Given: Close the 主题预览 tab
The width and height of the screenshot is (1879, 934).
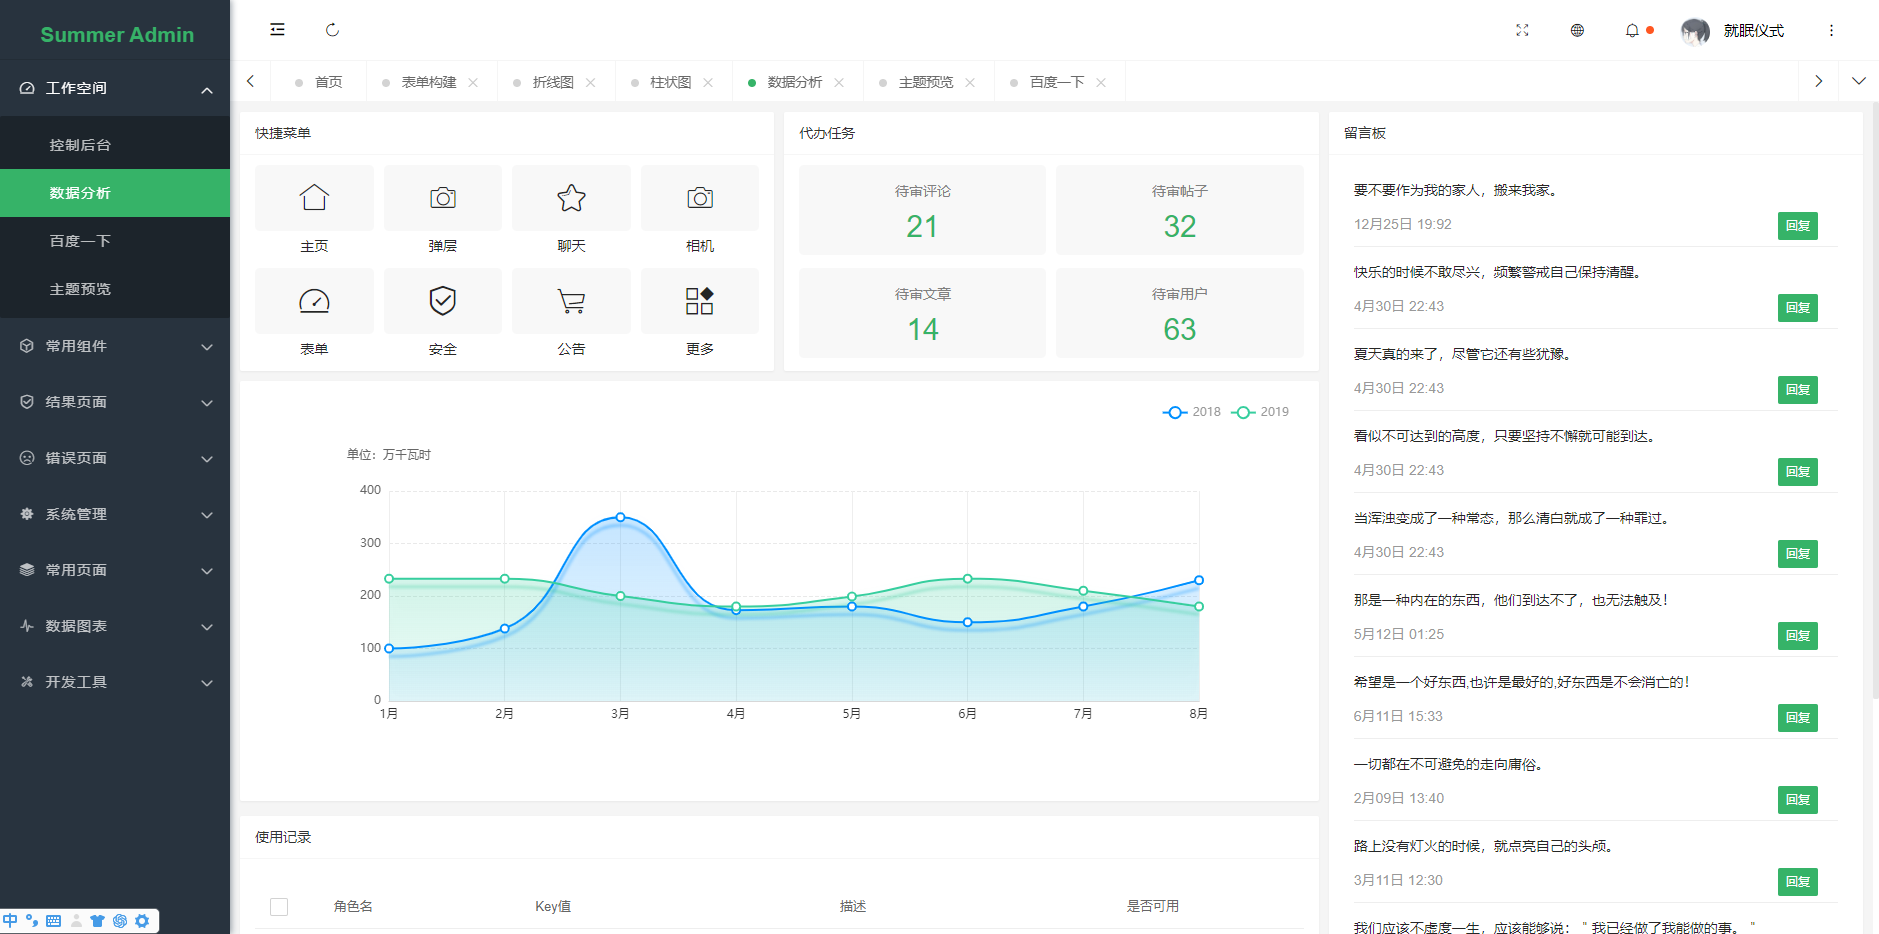Looking at the screenshot, I should point(970,82).
